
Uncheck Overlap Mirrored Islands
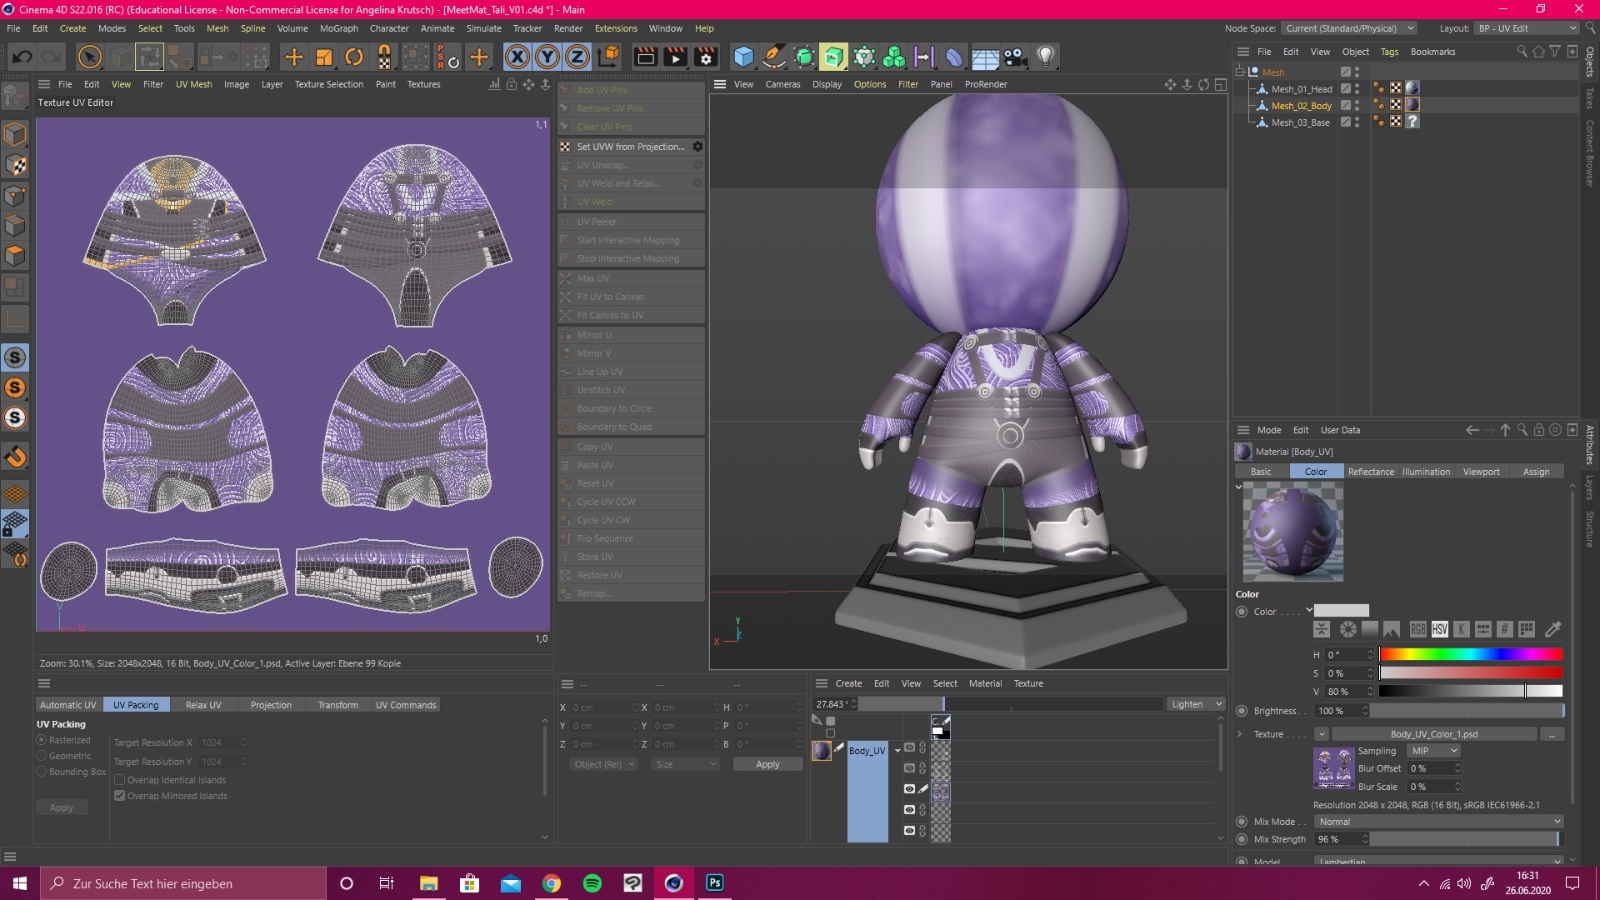pyautogui.click(x=120, y=796)
